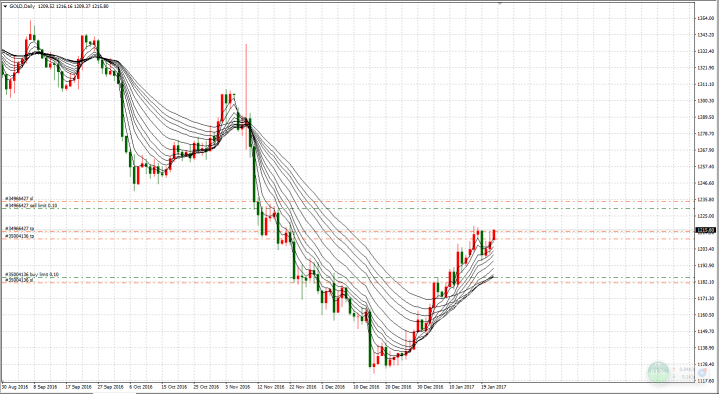
Task: Click the 10 Dec 2016 date label
Action: 366,387
